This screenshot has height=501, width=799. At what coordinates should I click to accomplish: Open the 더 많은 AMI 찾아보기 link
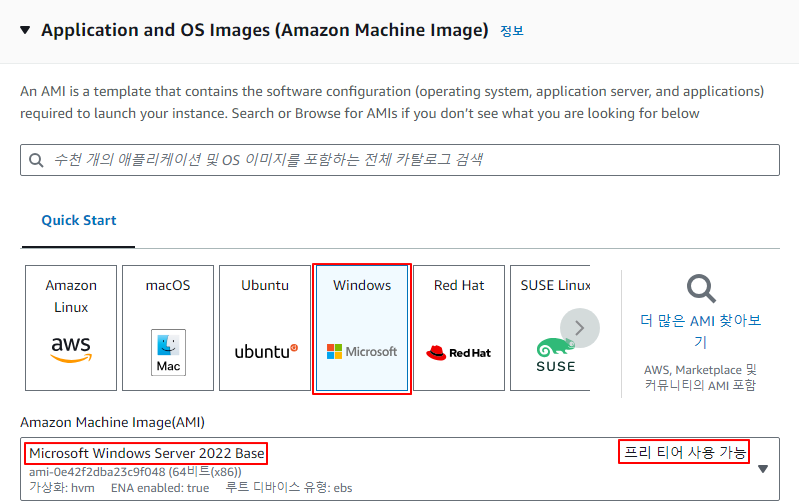coord(701,331)
